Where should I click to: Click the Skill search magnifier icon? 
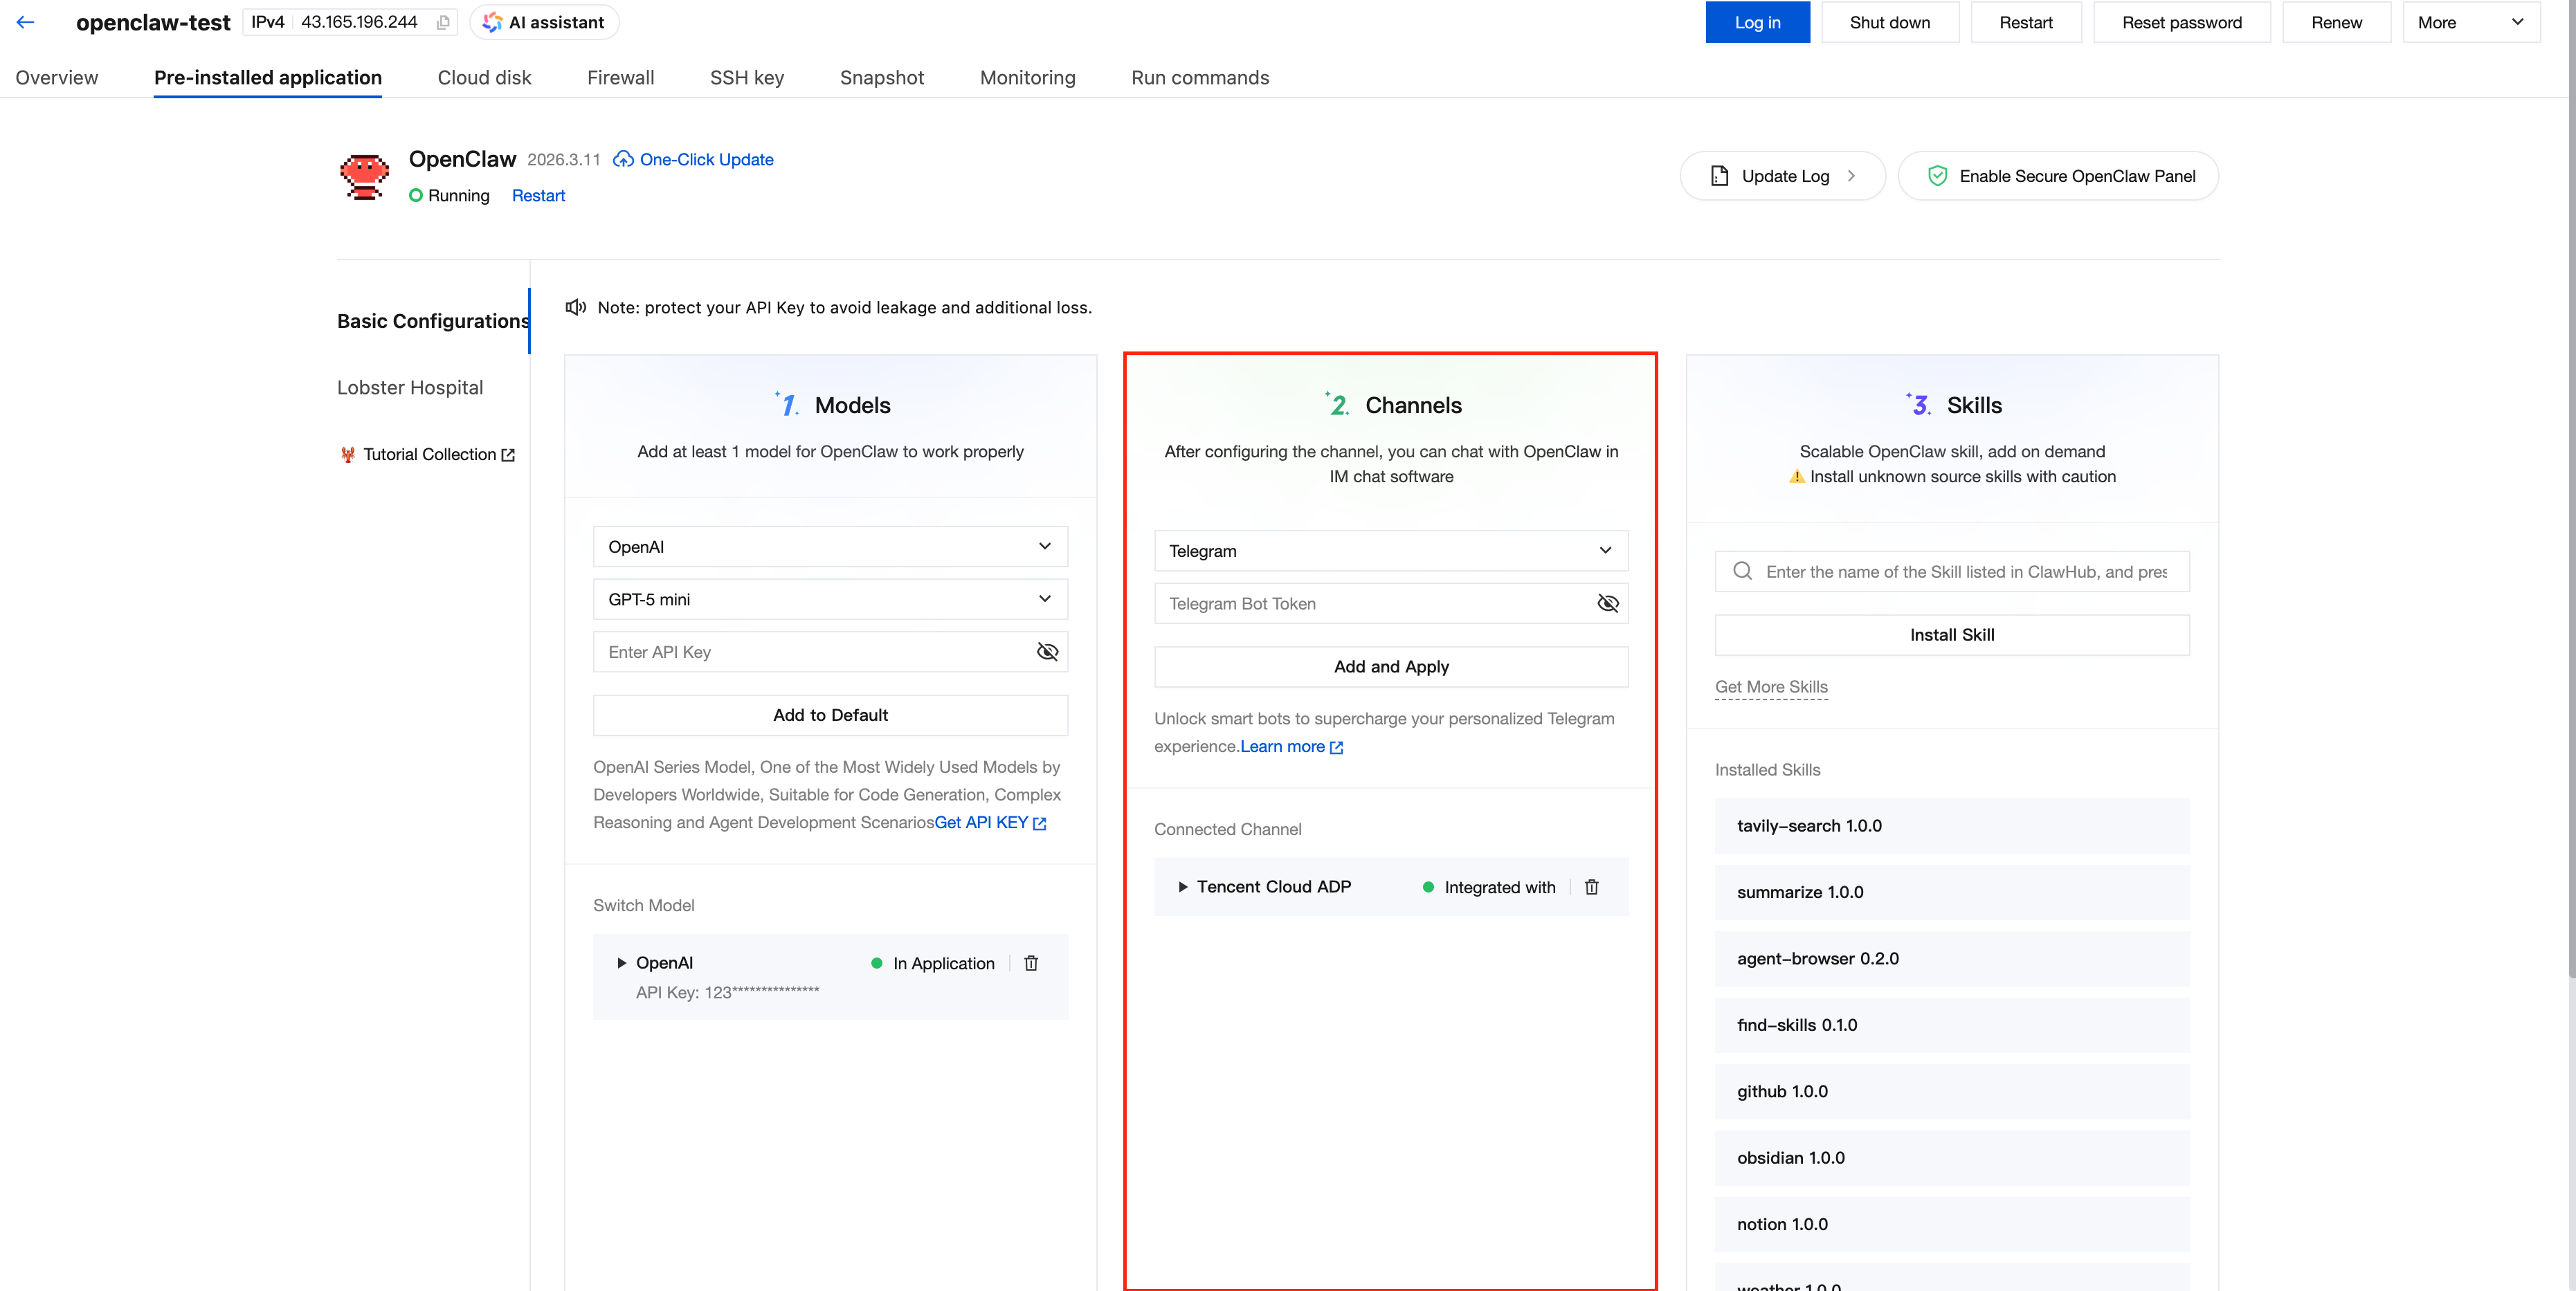pos(1743,571)
